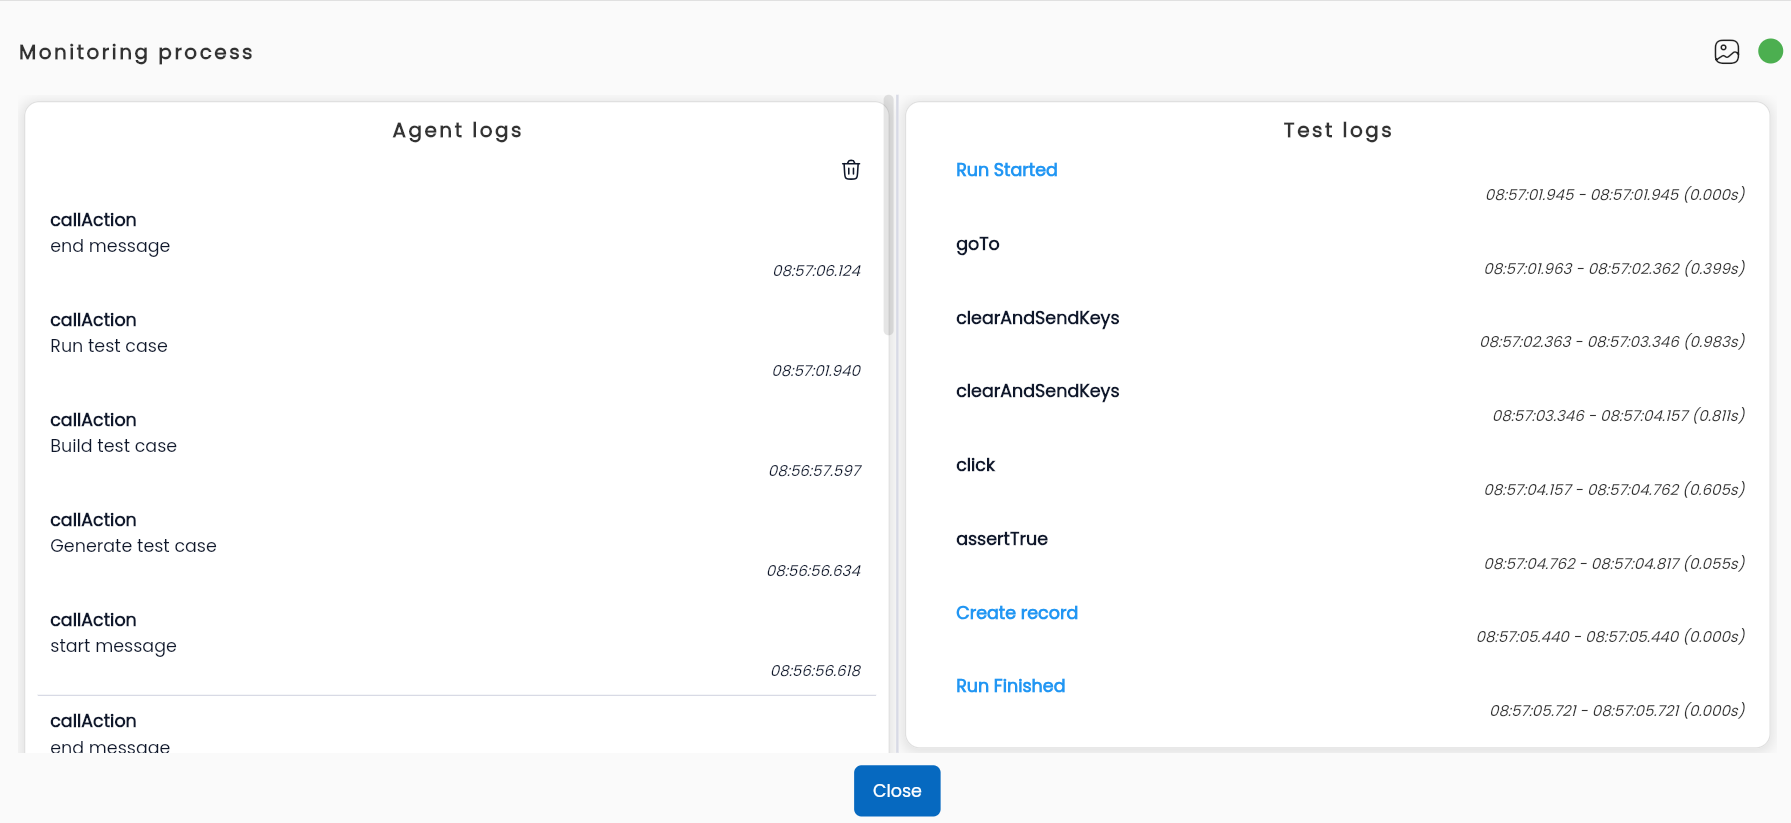
Task: Click the Create record time range 08:57:05.440
Action: pyautogui.click(x=1610, y=637)
